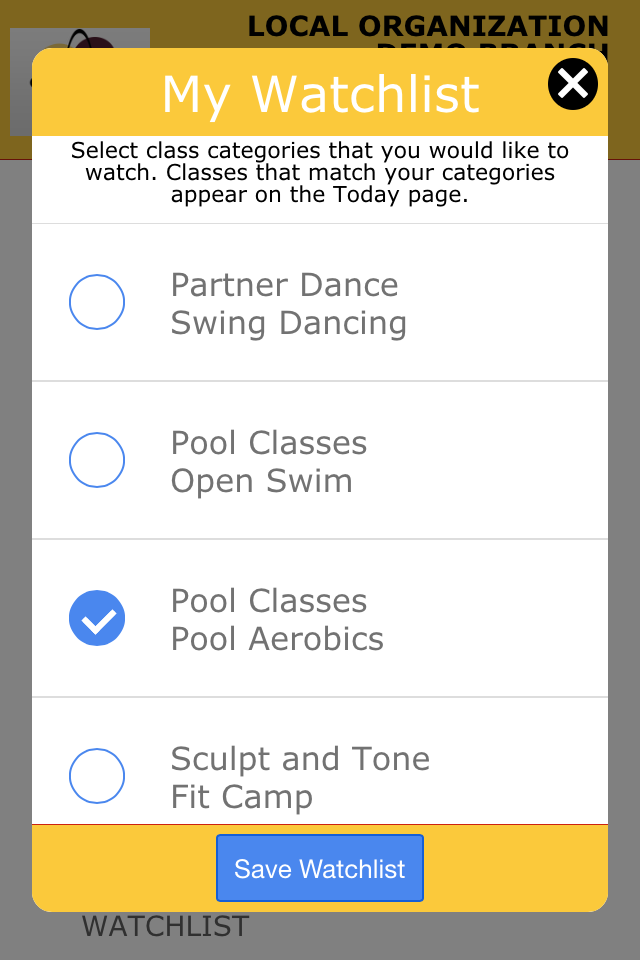Screen dimensions: 640x960
Task: Tap the Pool Classes Pool Aerobics label
Action: tap(277, 620)
